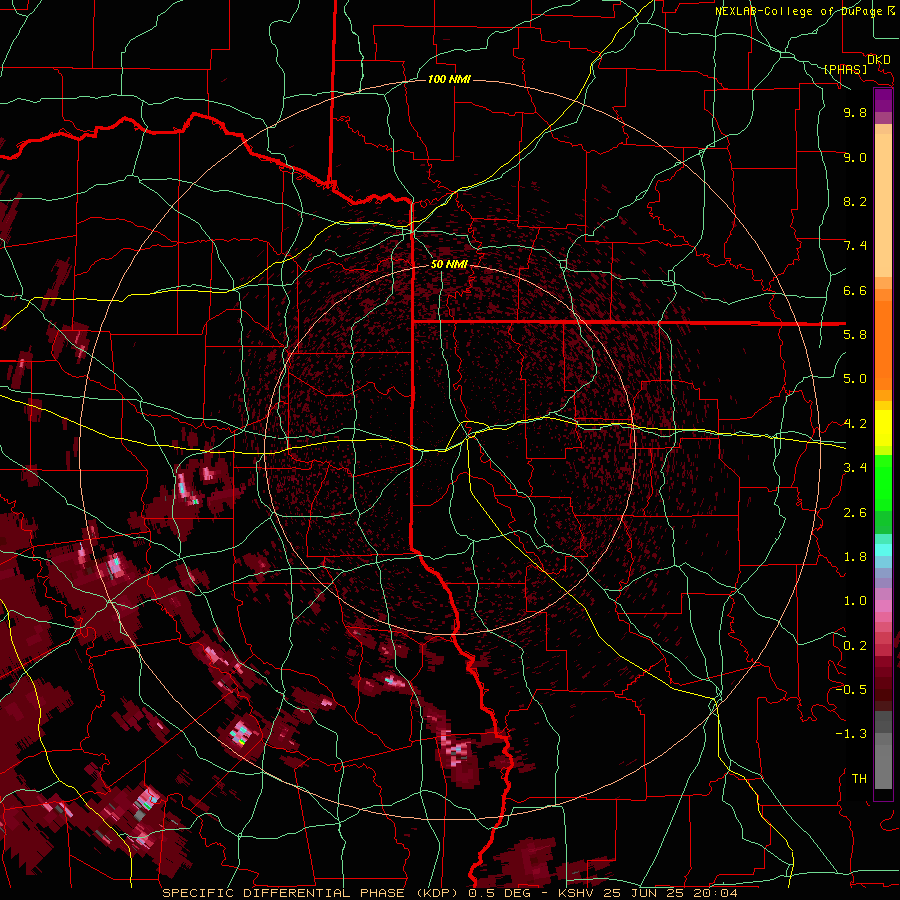The width and height of the screenshot is (900, 900).
Task: Click the 9.8 value on the color scale
Action: (855, 112)
